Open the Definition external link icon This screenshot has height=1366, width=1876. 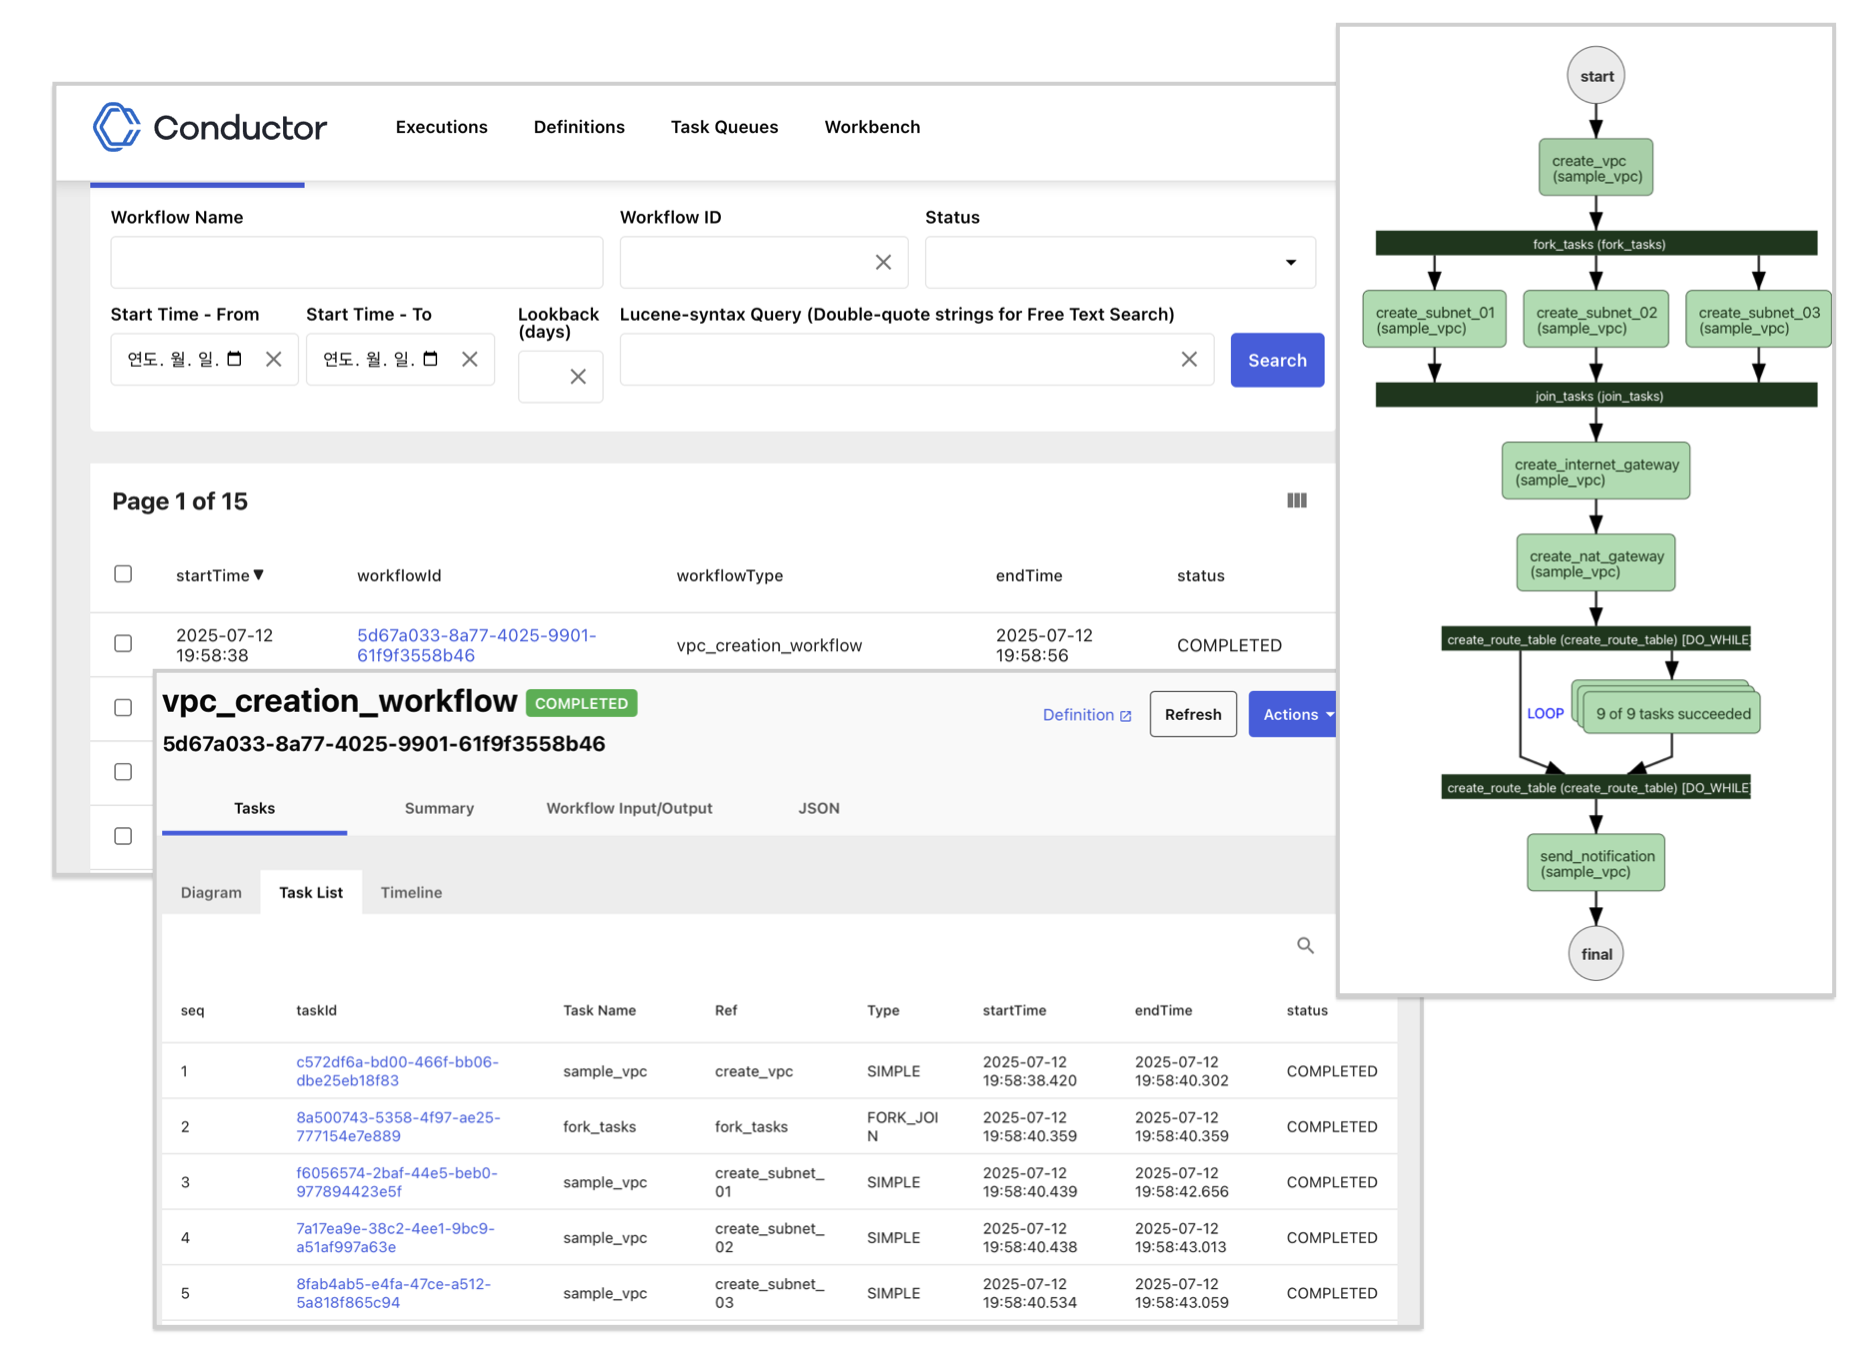coord(1126,715)
